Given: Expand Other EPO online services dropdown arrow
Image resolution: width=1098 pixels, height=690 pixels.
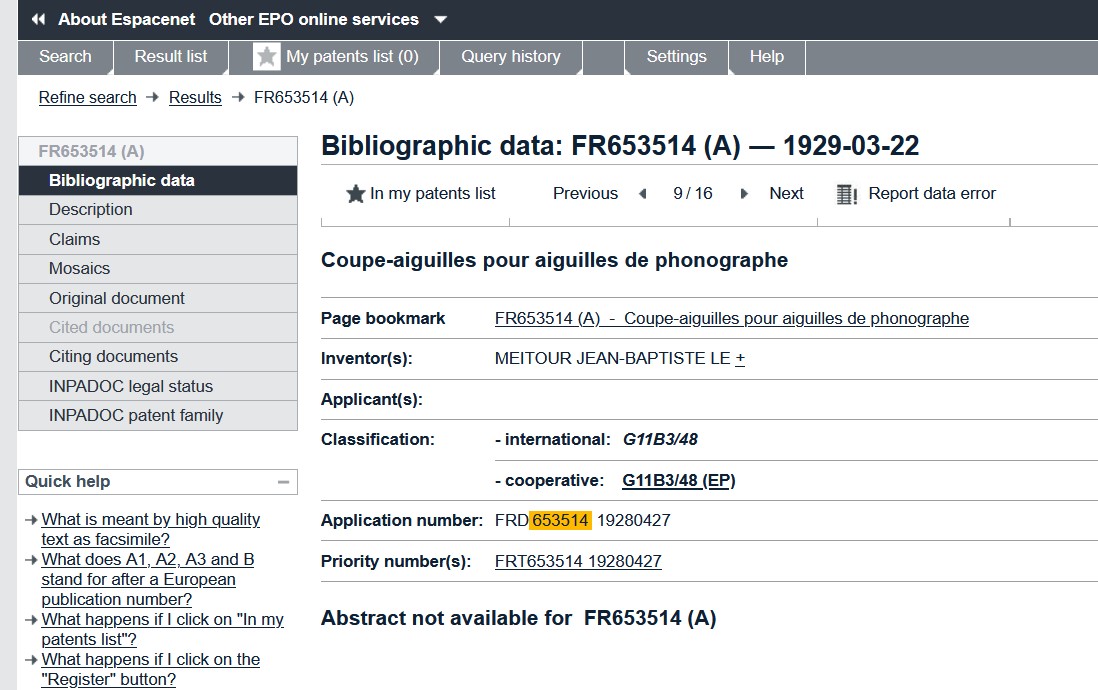Looking at the screenshot, I should coord(441,20).
